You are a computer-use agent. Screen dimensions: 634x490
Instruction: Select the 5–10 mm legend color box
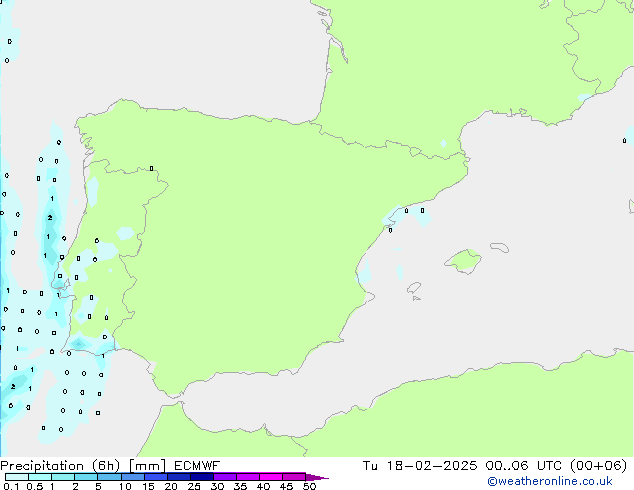109,477
